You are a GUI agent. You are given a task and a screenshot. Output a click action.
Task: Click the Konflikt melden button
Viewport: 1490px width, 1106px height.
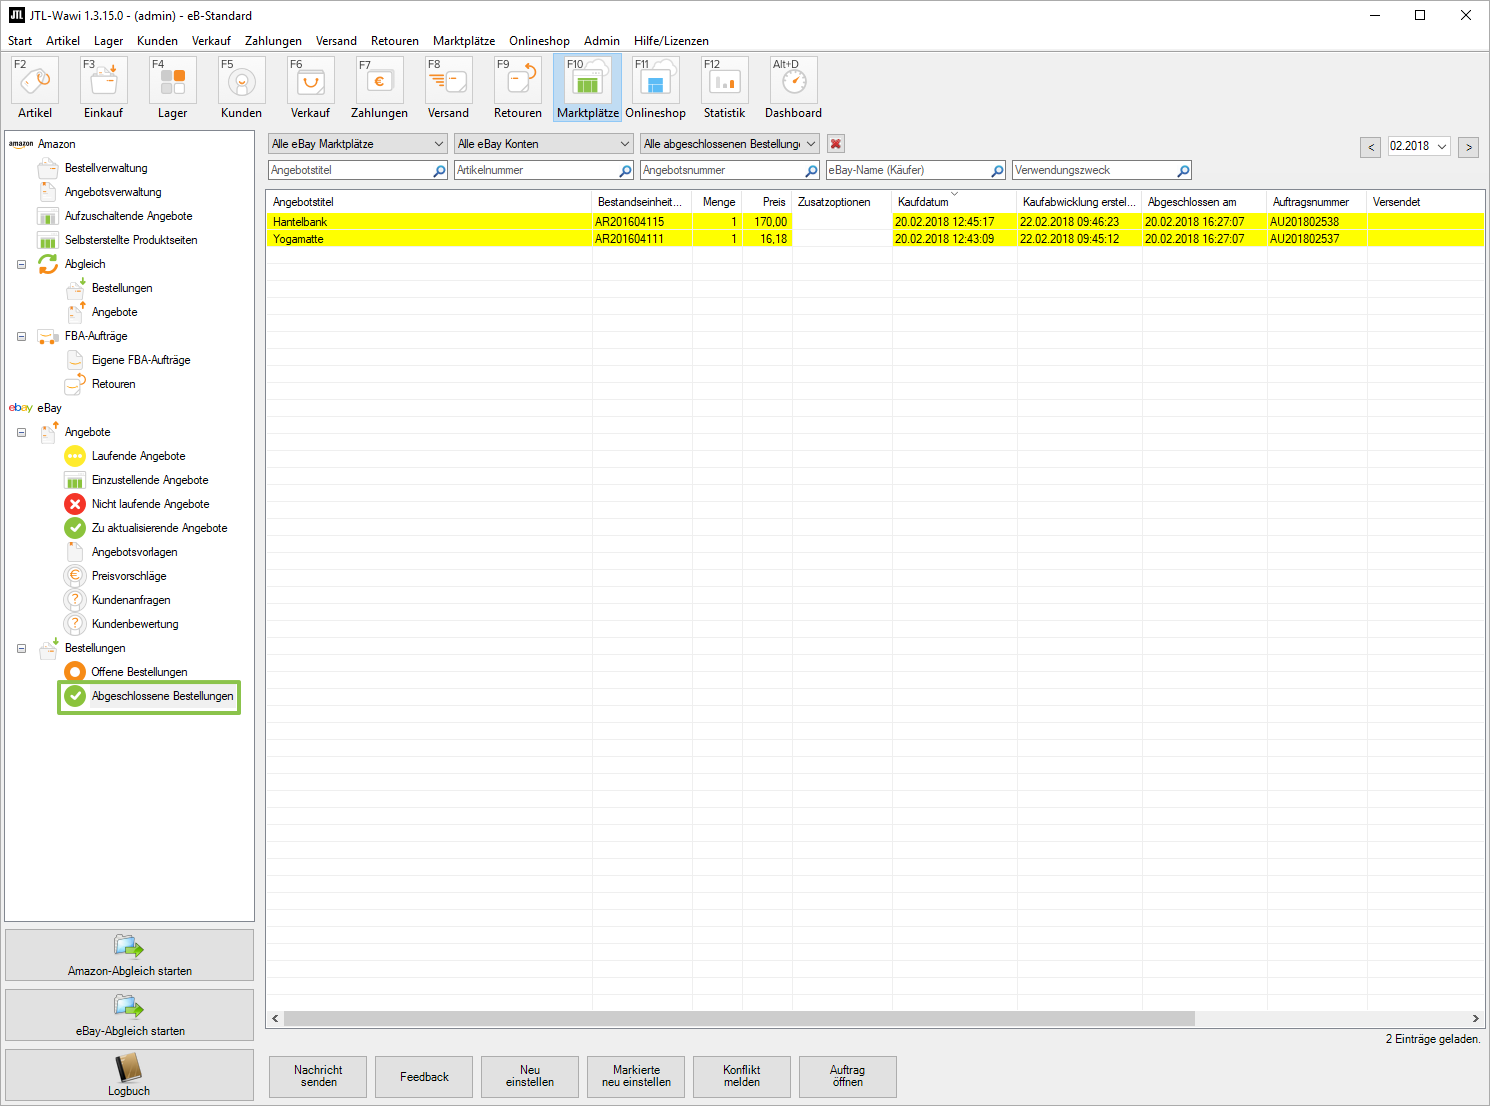pos(742,1076)
